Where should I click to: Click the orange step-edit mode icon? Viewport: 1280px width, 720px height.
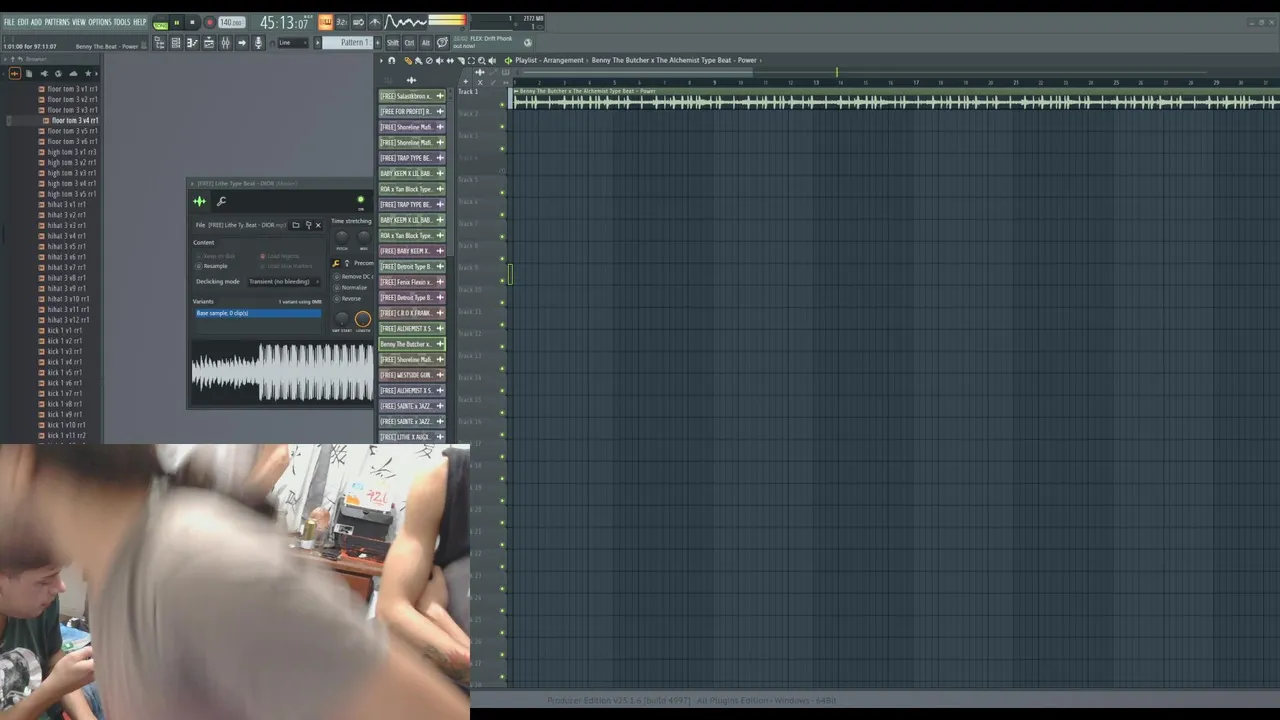pos(325,22)
